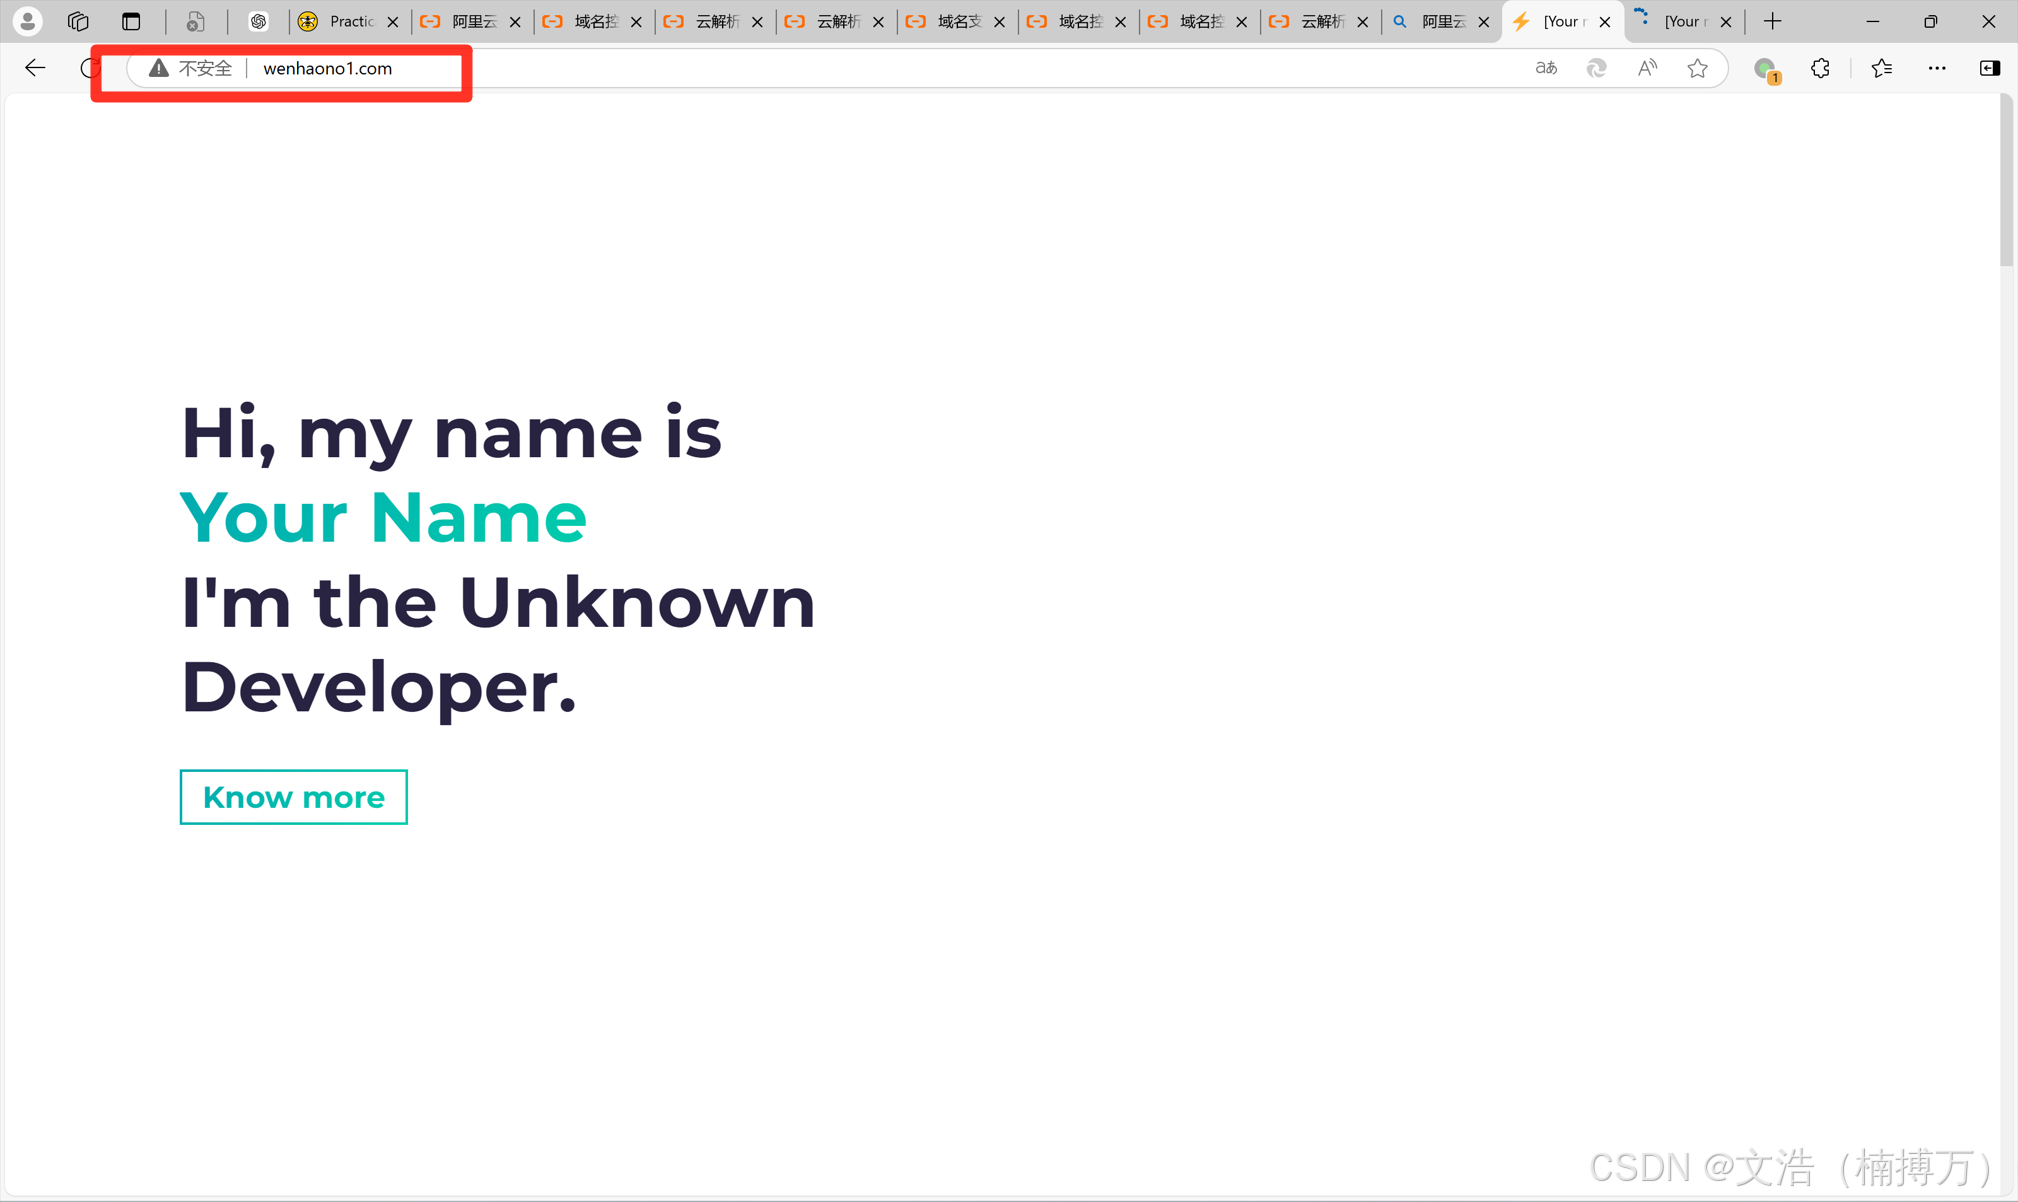Click the vertical page scrollbar thumb
The width and height of the screenshot is (2018, 1202).
2006,181
